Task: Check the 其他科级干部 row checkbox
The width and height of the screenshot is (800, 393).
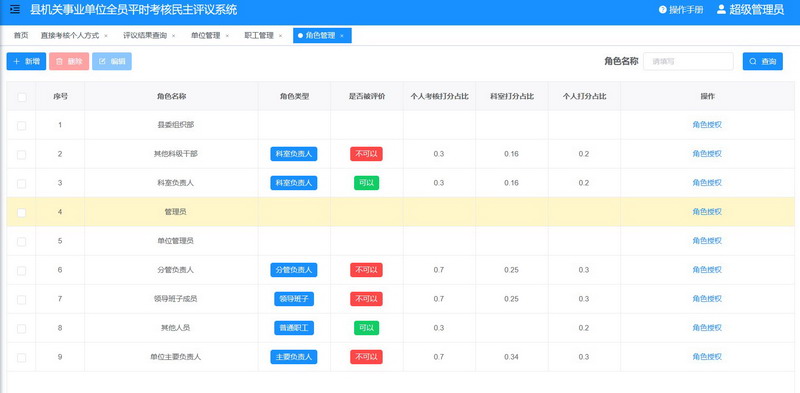Action: click(21, 155)
